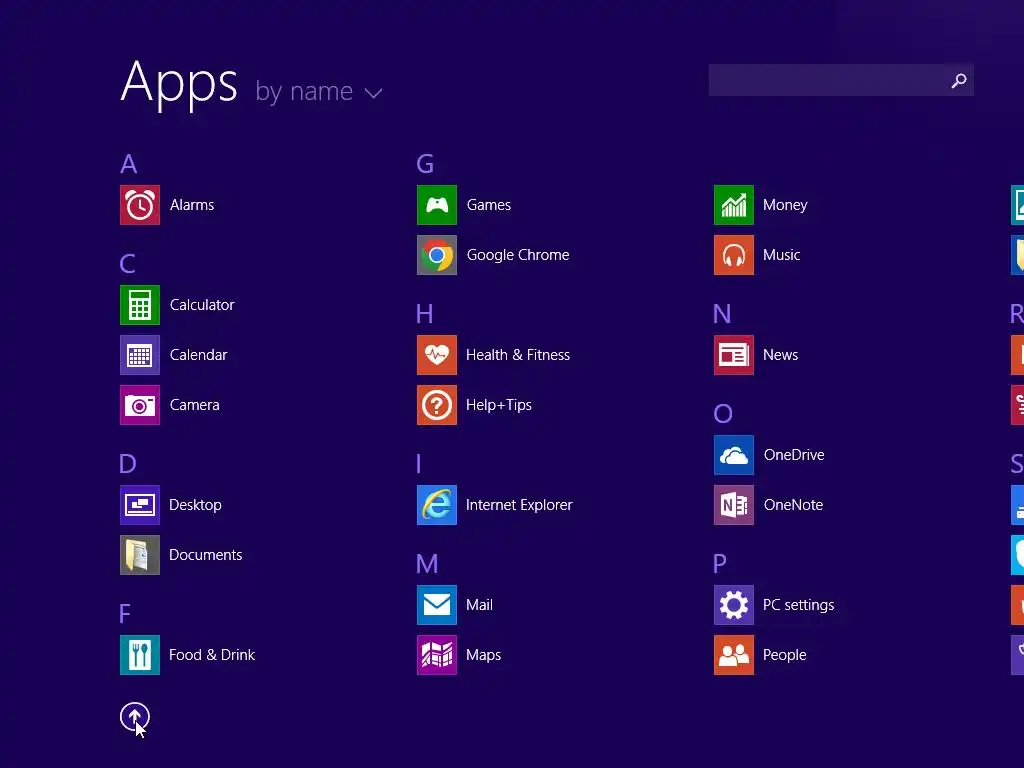Click the letter I group header
This screenshot has height=768, width=1024.
(419, 464)
